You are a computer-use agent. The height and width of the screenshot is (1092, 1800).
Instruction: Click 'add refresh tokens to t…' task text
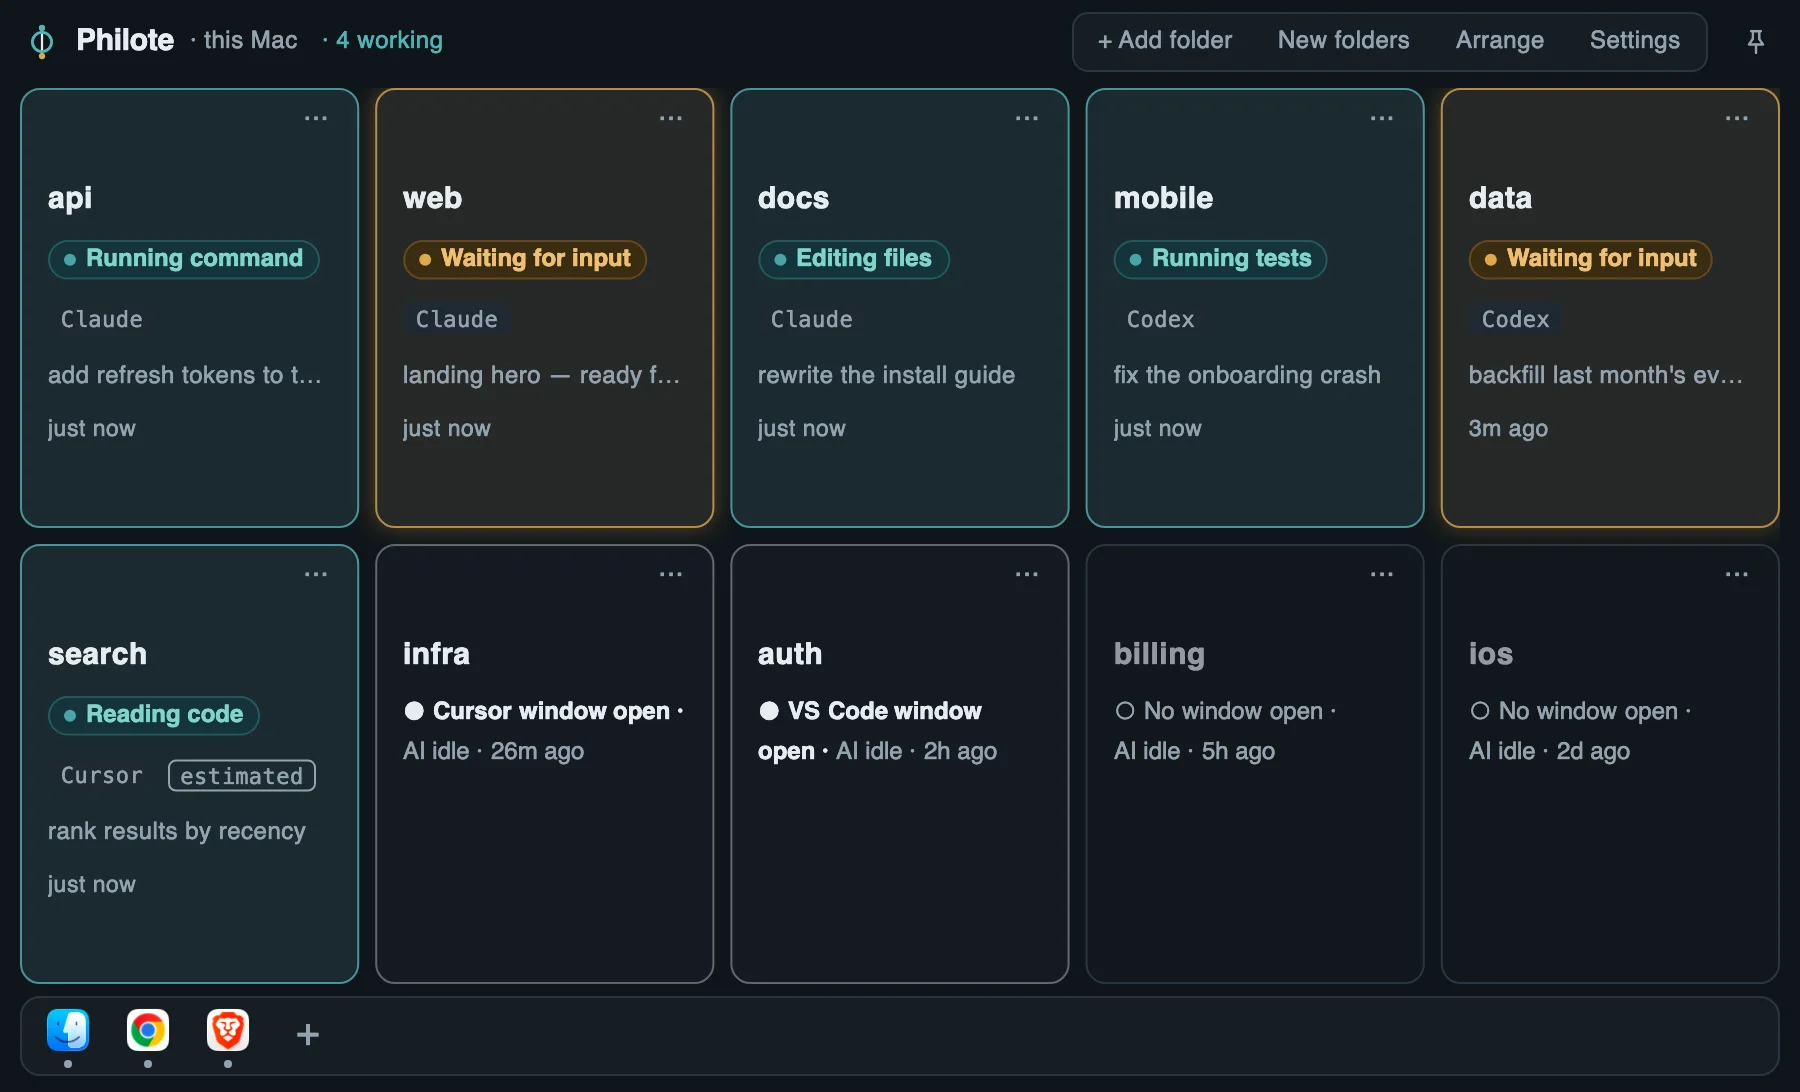coord(185,375)
